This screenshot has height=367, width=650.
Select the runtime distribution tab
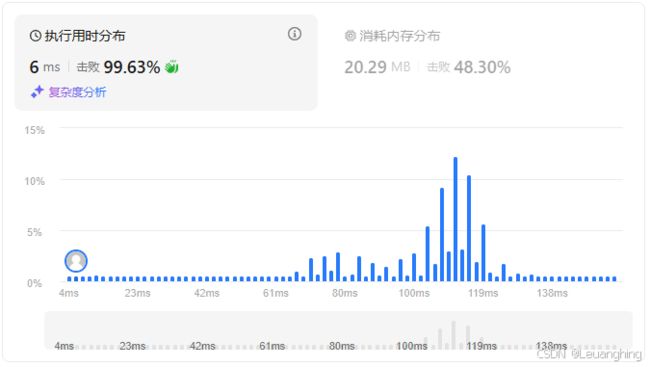(166, 63)
